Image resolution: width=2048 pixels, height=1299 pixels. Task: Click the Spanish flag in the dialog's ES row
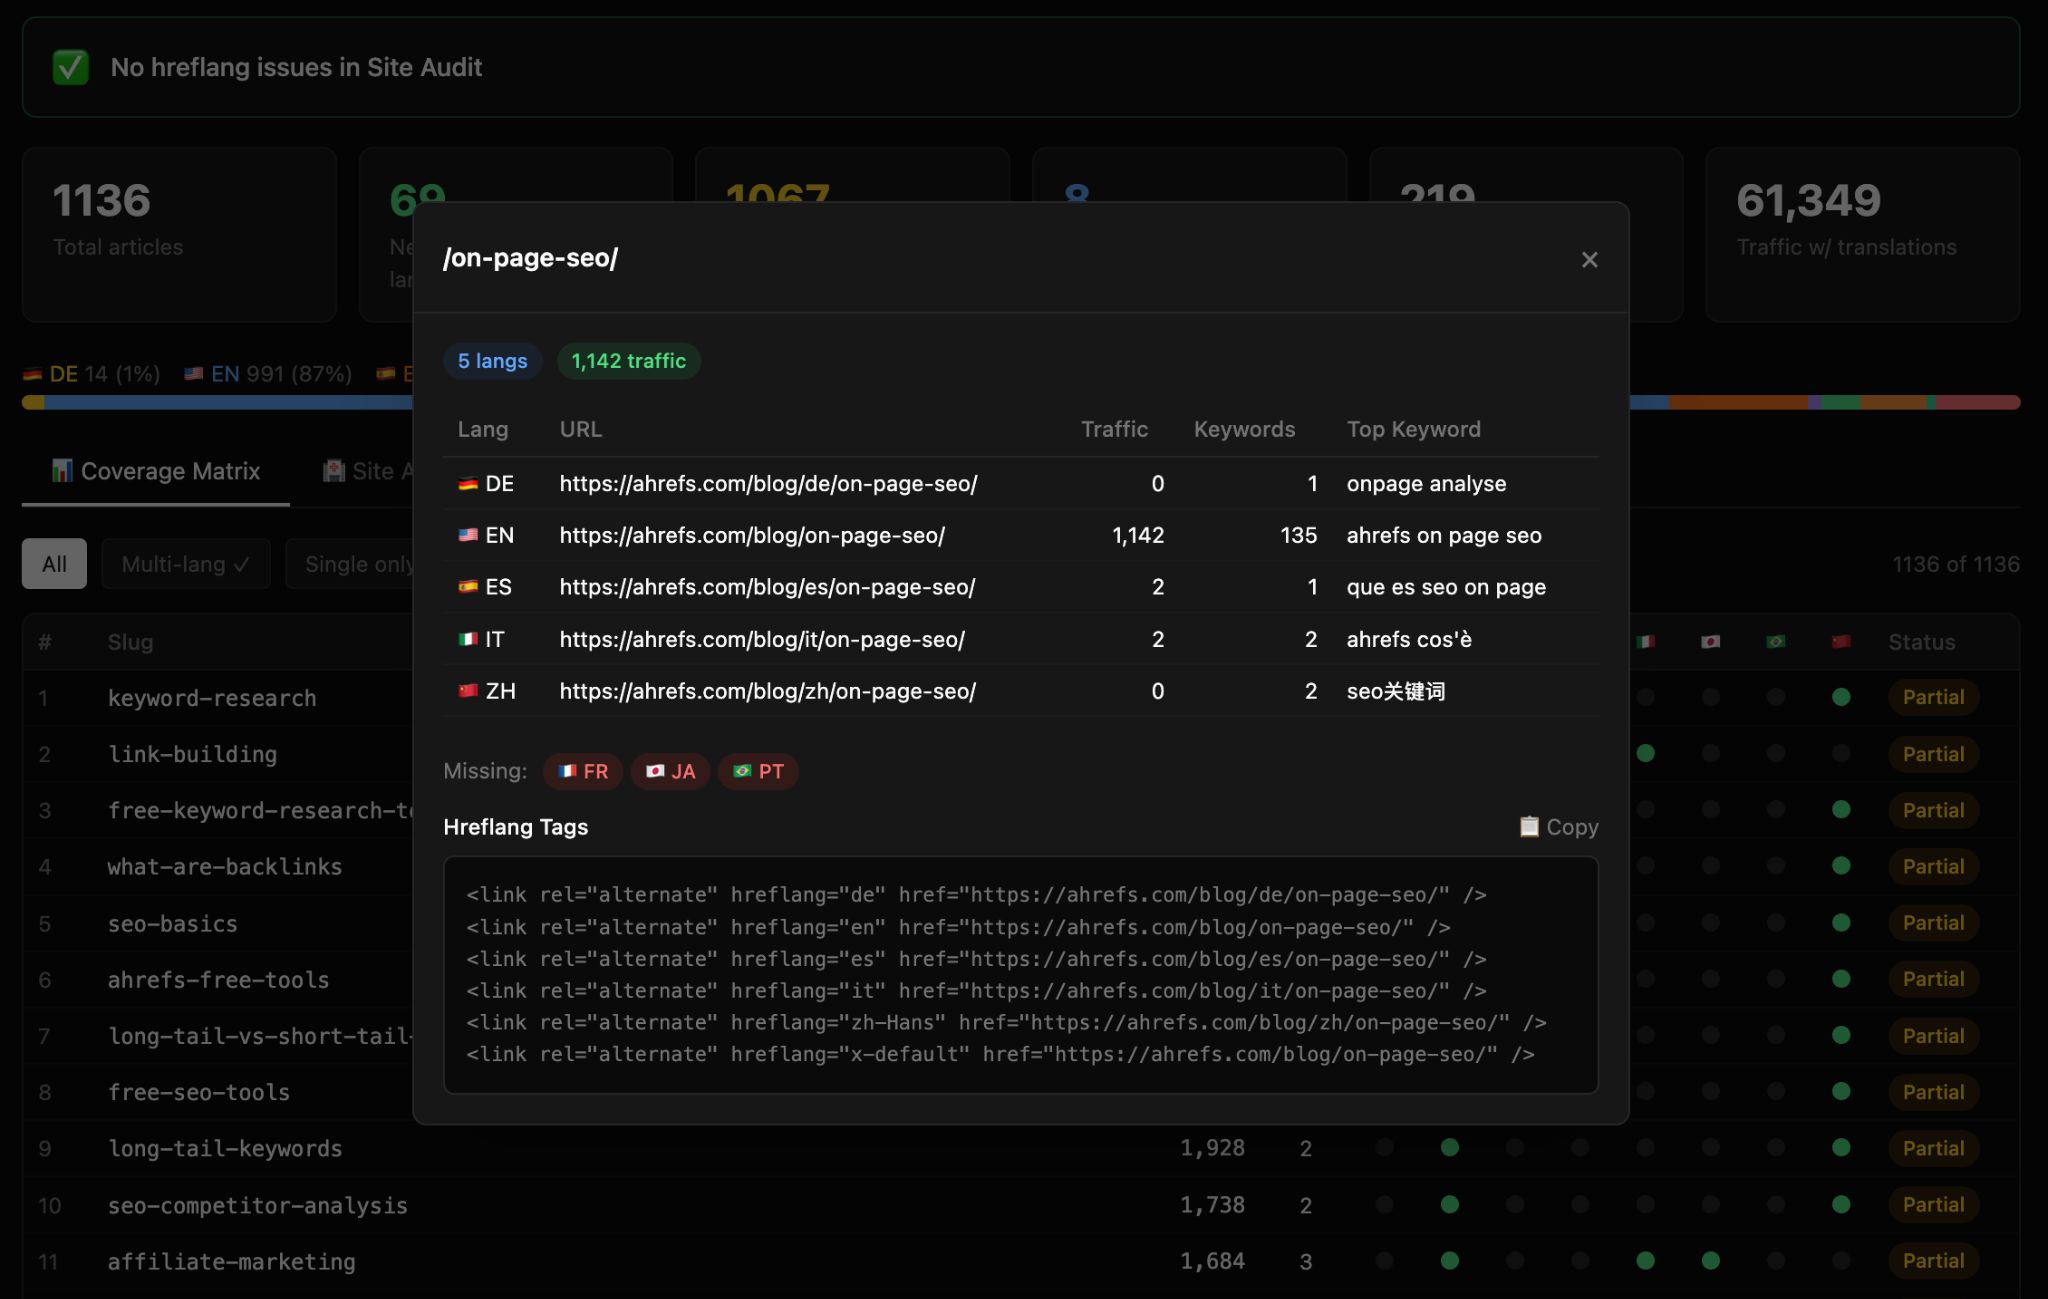pos(467,587)
